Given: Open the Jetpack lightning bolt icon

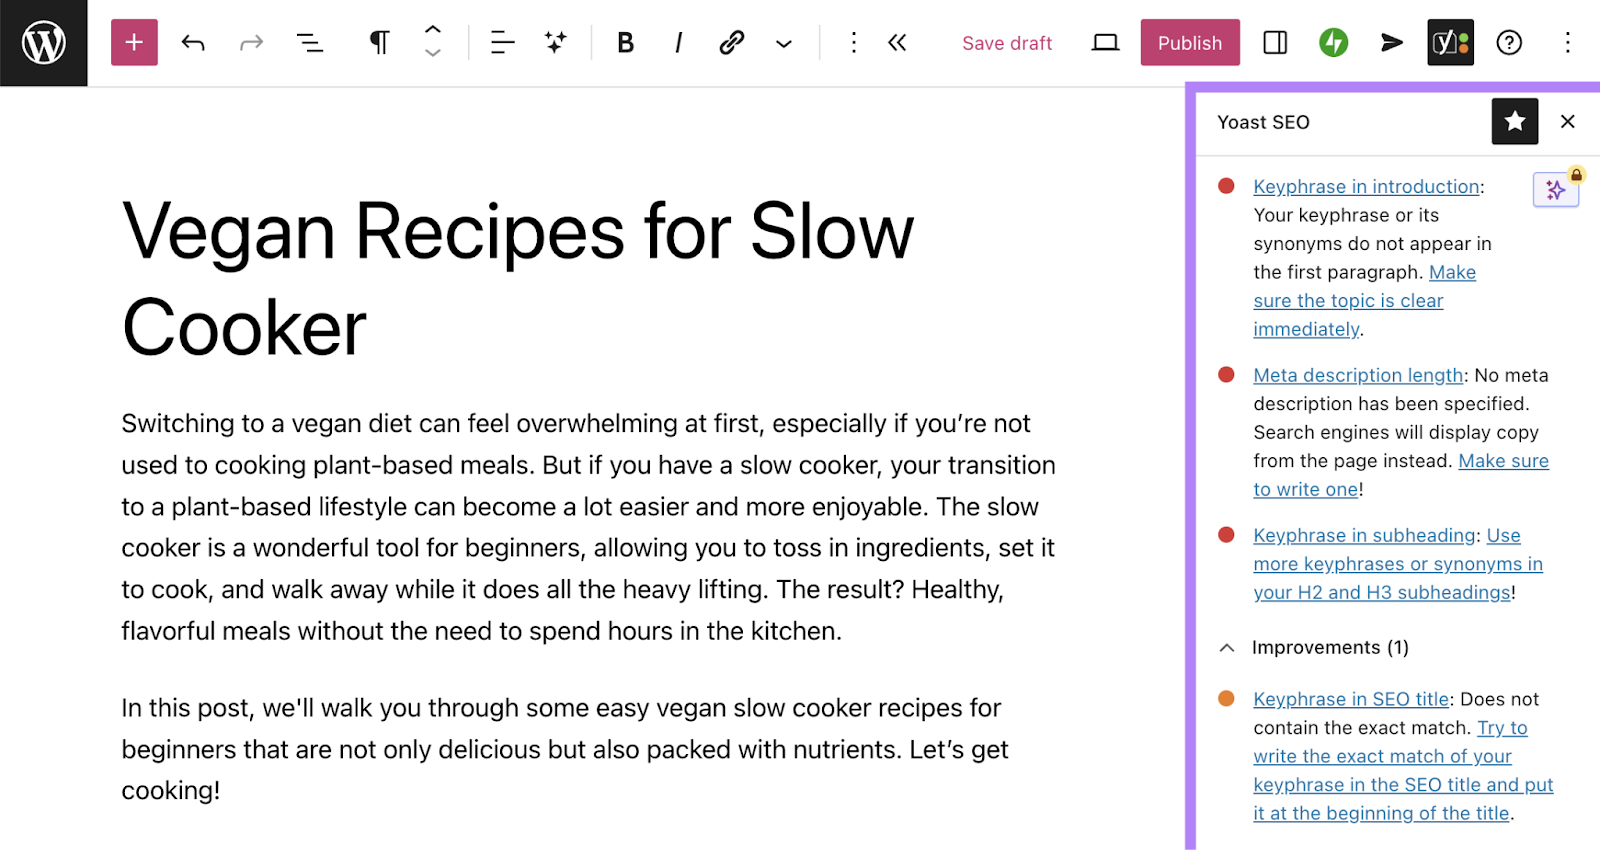Looking at the screenshot, I should pos(1333,43).
